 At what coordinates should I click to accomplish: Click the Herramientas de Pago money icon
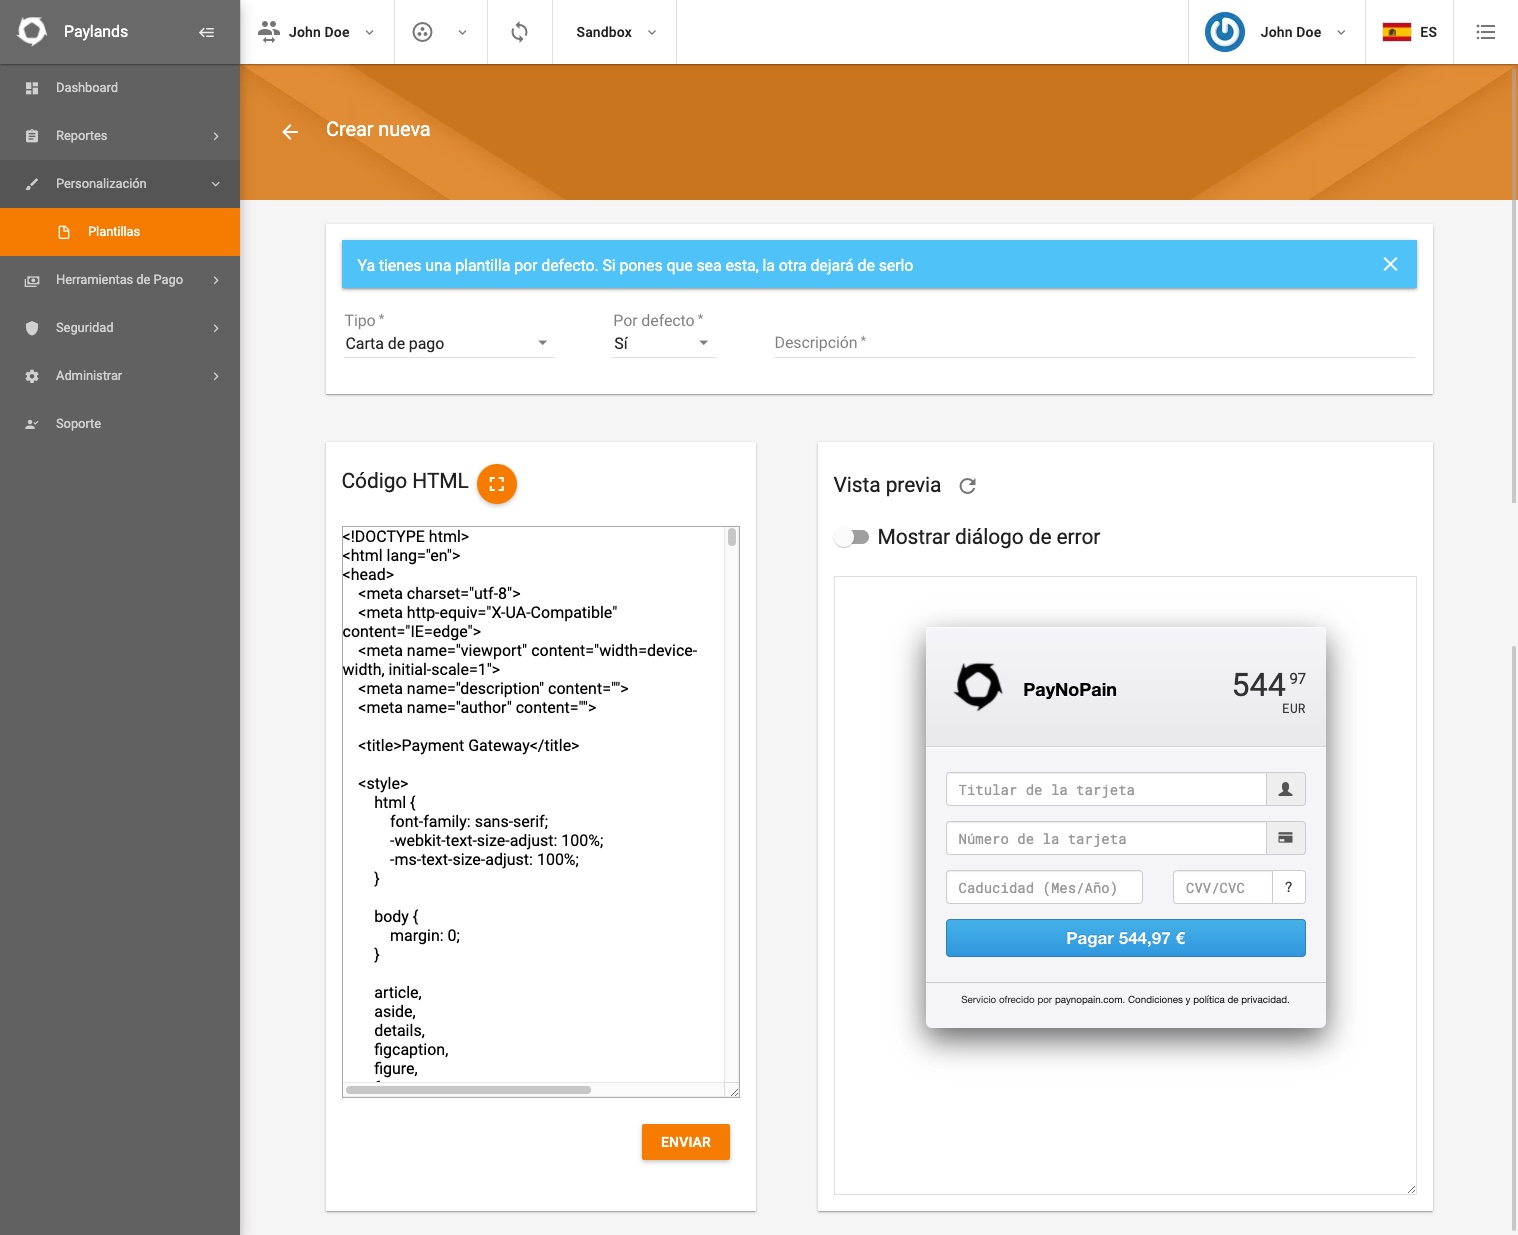coord(32,280)
